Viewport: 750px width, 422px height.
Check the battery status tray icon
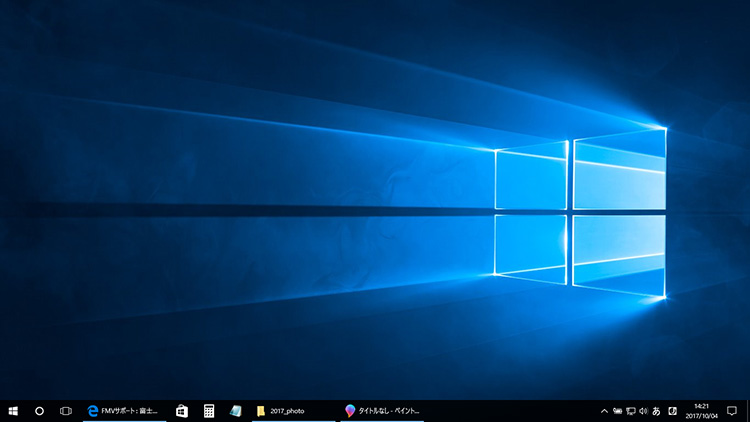pyautogui.click(x=618, y=411)
